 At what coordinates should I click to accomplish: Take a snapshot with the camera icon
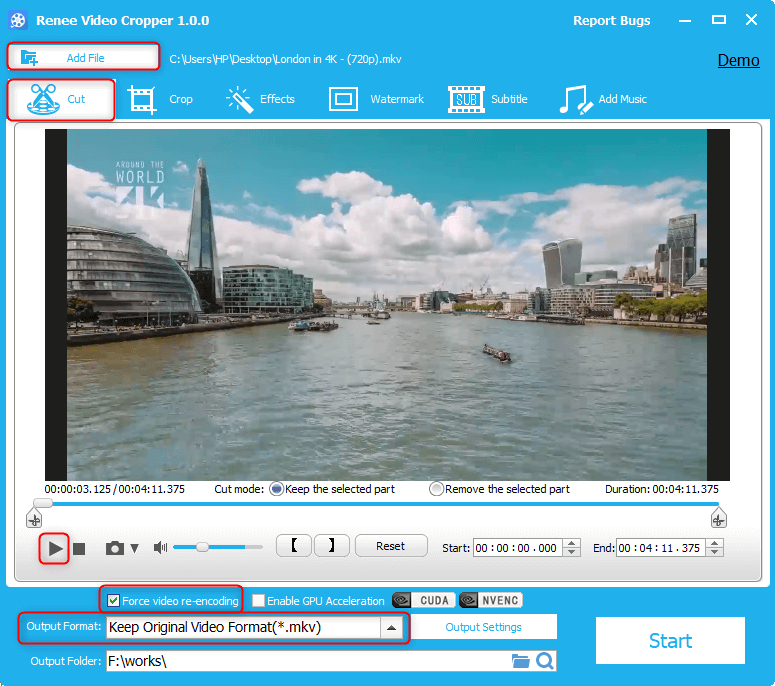pyautogui.click(x=115, y=548)
